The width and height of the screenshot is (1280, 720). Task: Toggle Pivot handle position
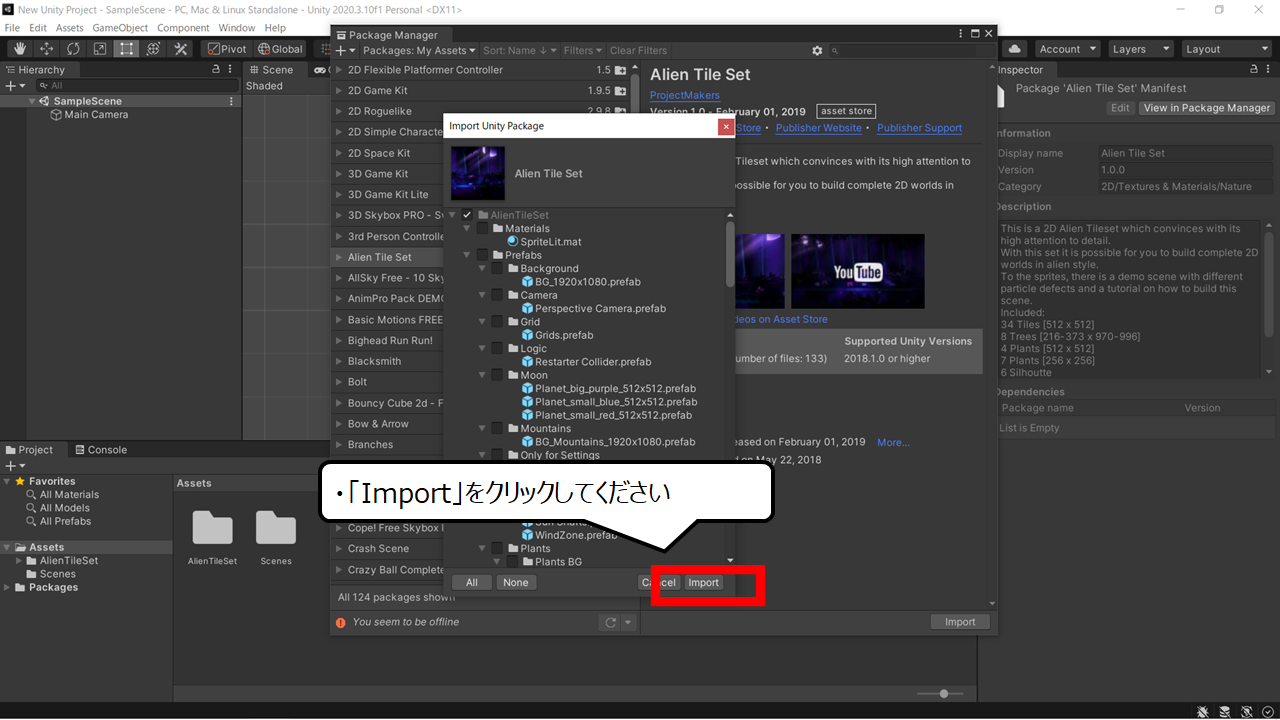(227, 49)
